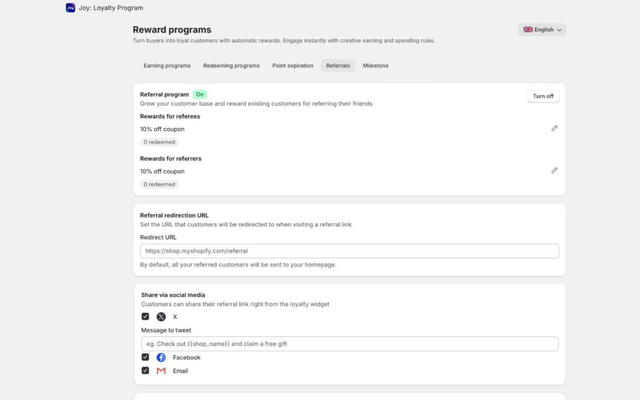Image resolution: width=640 pixels, height=400 pixels.
Task: Click the referees 0 redeemed badge
Action: point(159,142)
